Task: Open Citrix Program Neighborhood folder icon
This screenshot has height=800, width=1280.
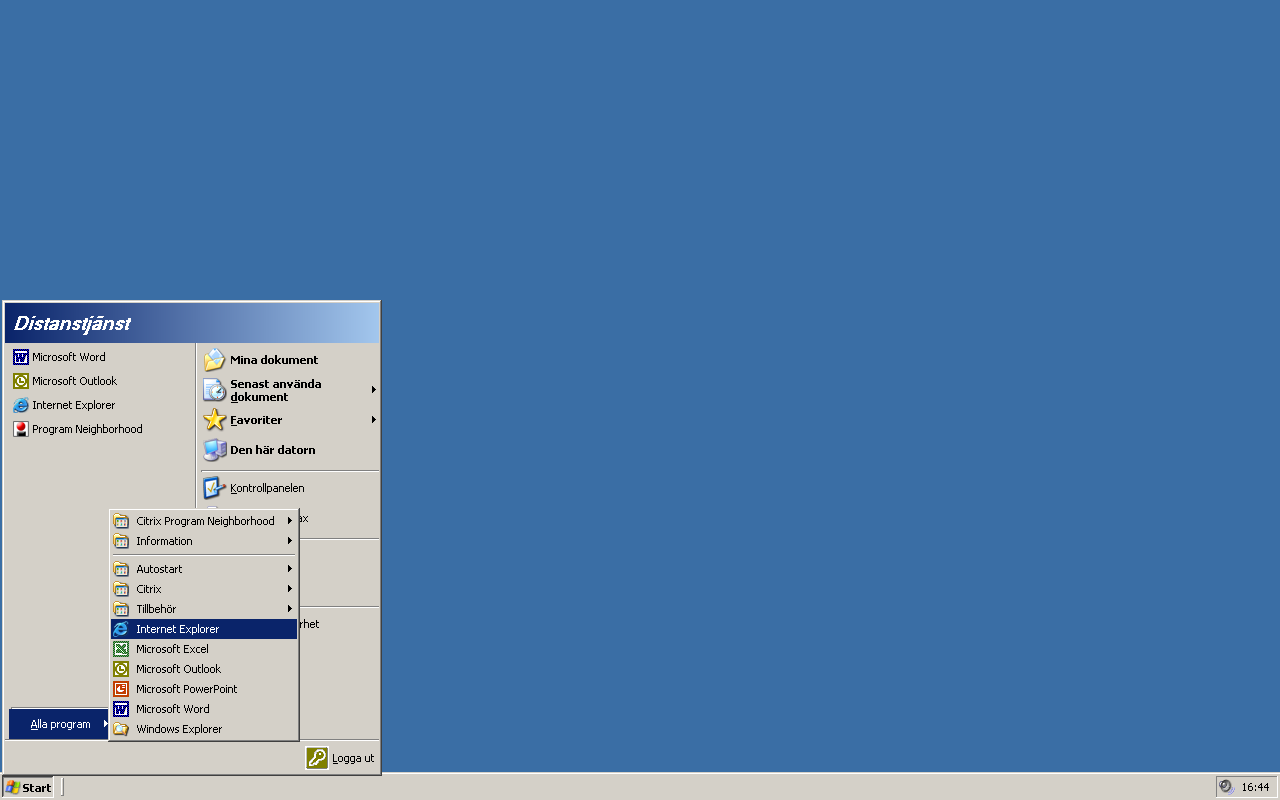Action: (121, 521)
